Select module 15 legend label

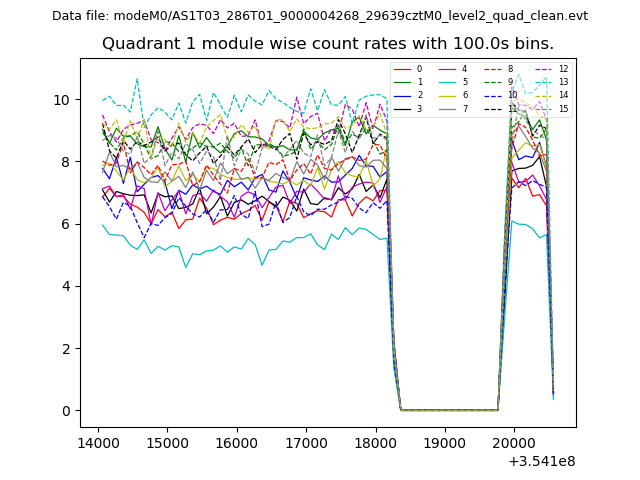click(563, 108)
